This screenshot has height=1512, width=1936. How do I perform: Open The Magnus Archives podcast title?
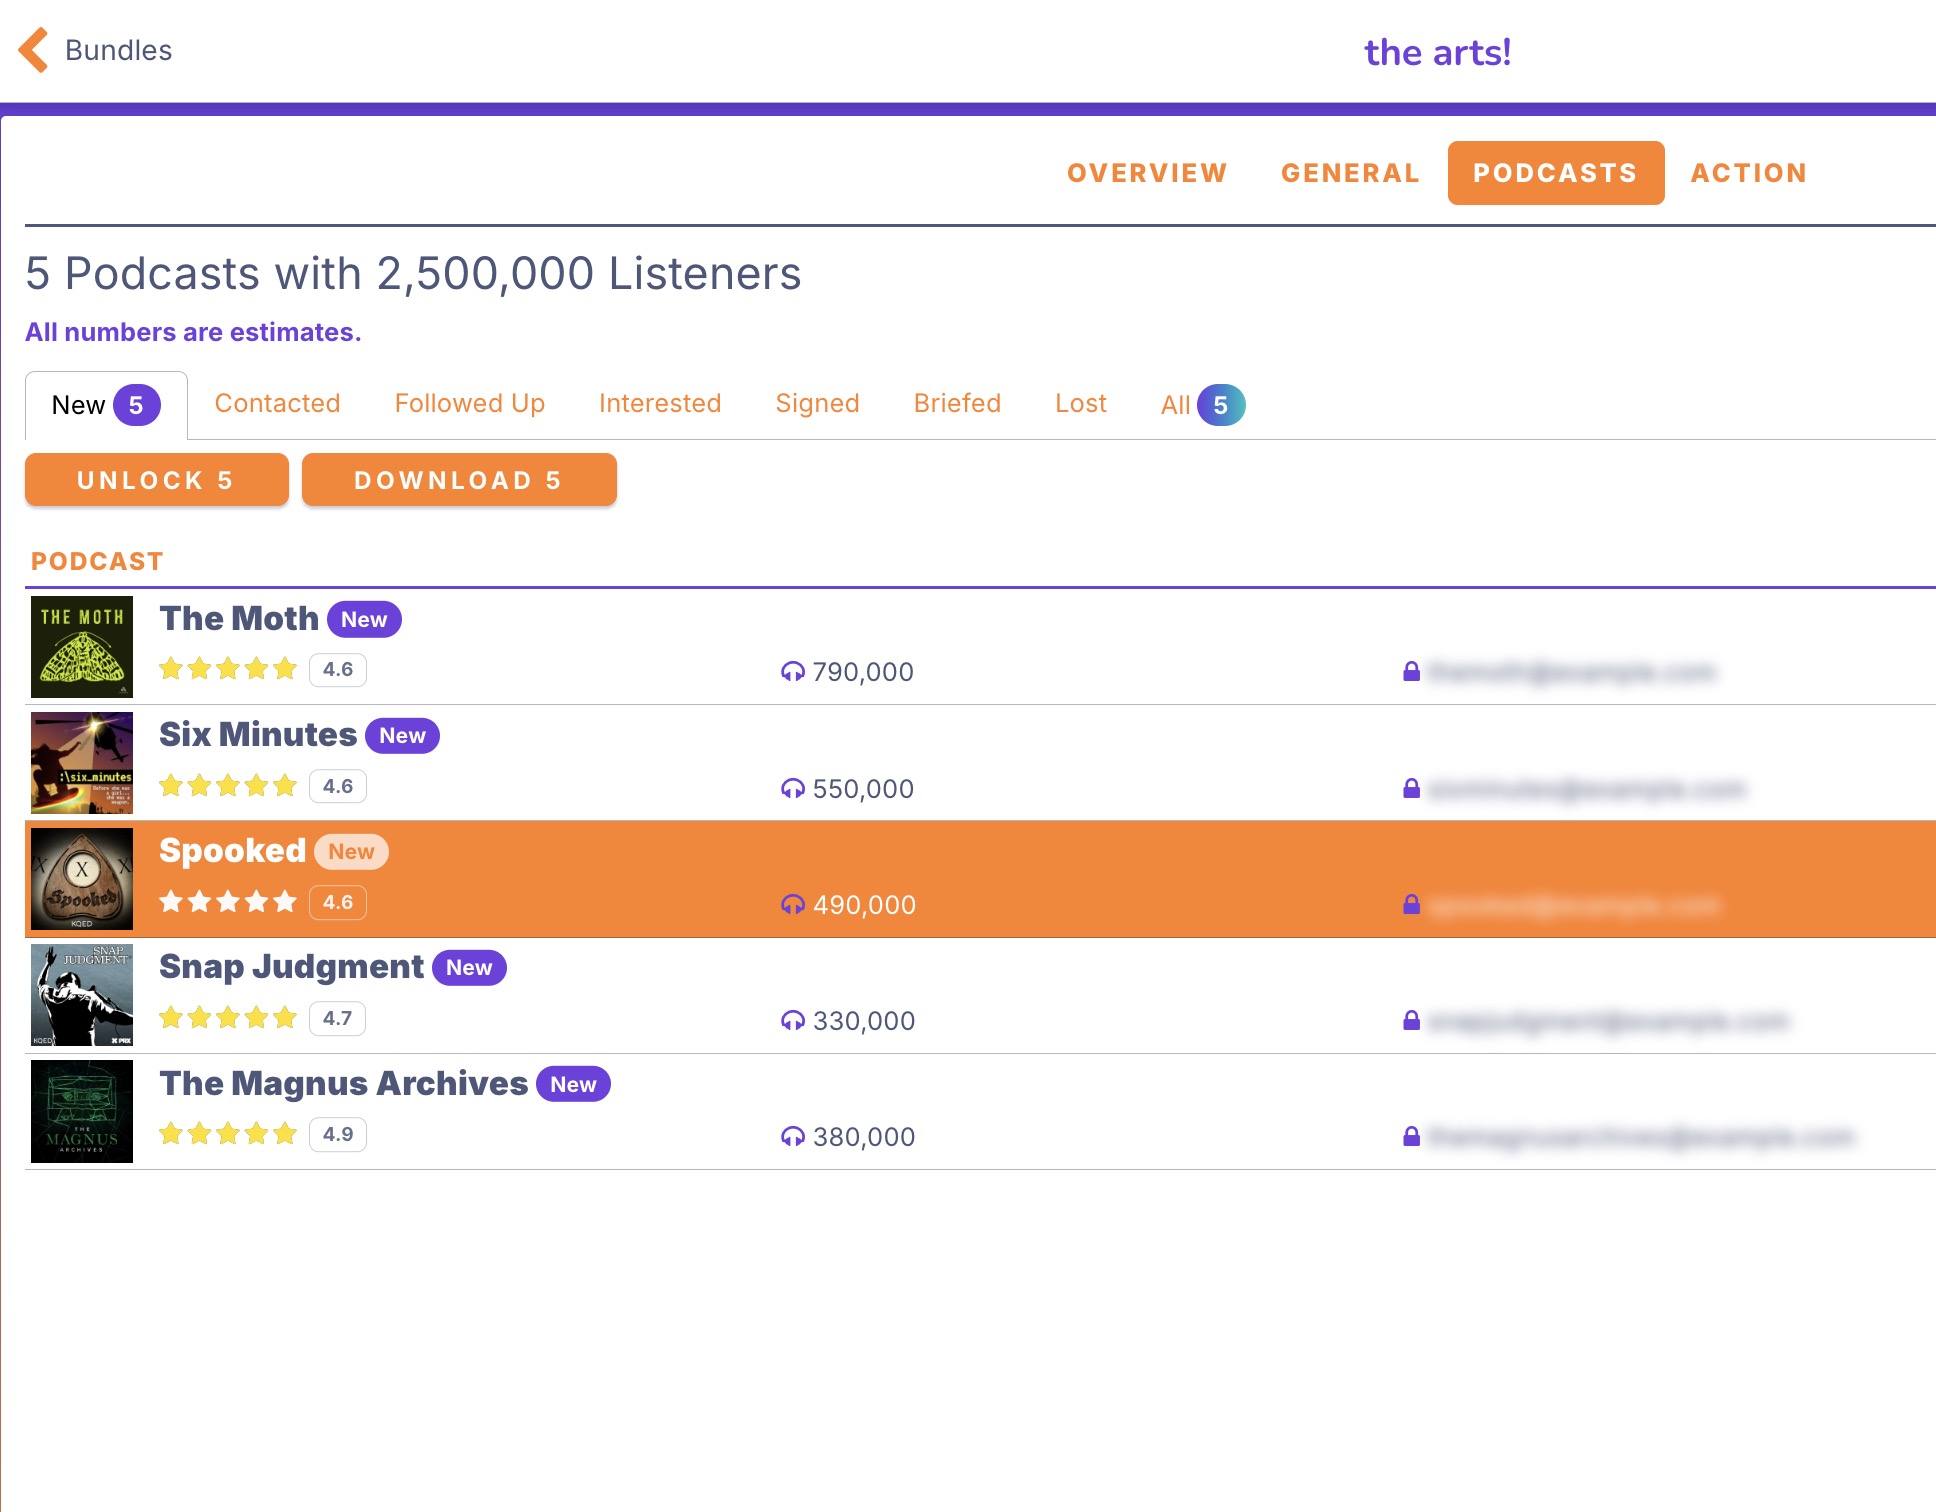343,1083
